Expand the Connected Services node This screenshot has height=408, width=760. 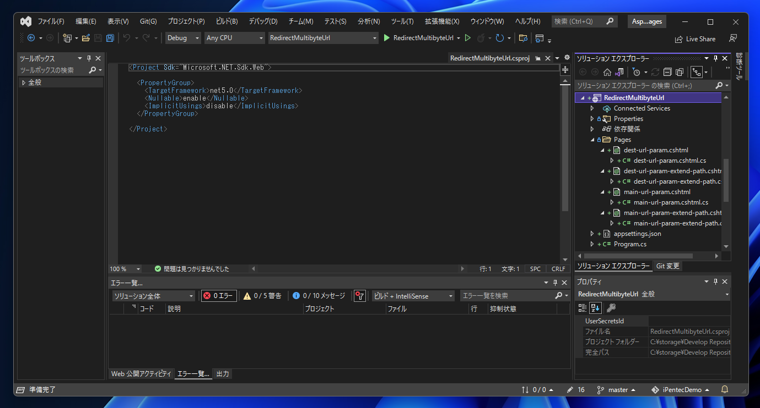(x=592, y=109)
